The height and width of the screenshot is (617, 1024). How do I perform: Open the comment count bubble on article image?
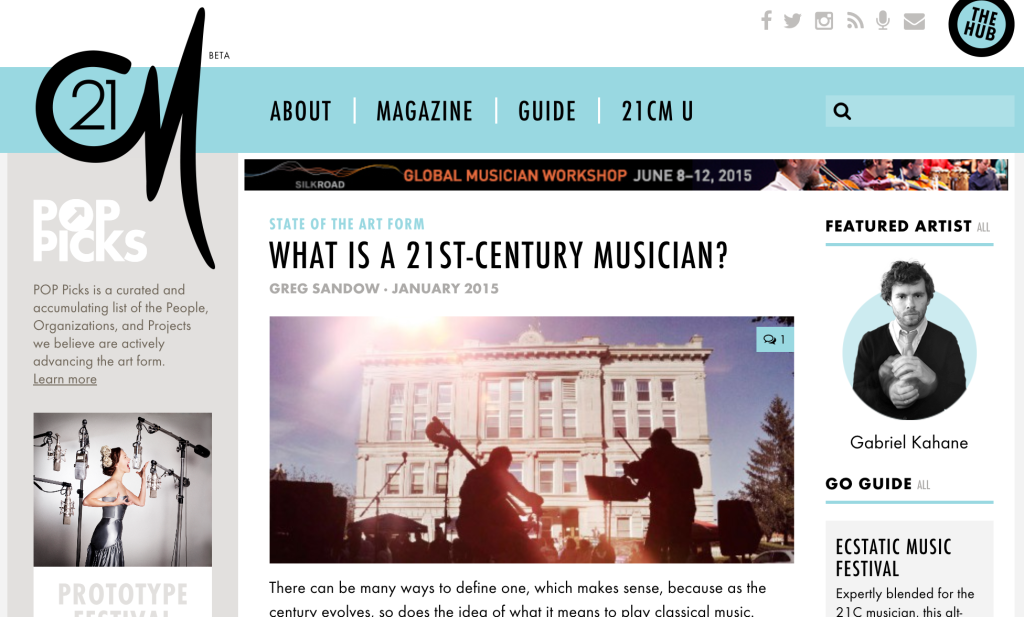[775, 340]
